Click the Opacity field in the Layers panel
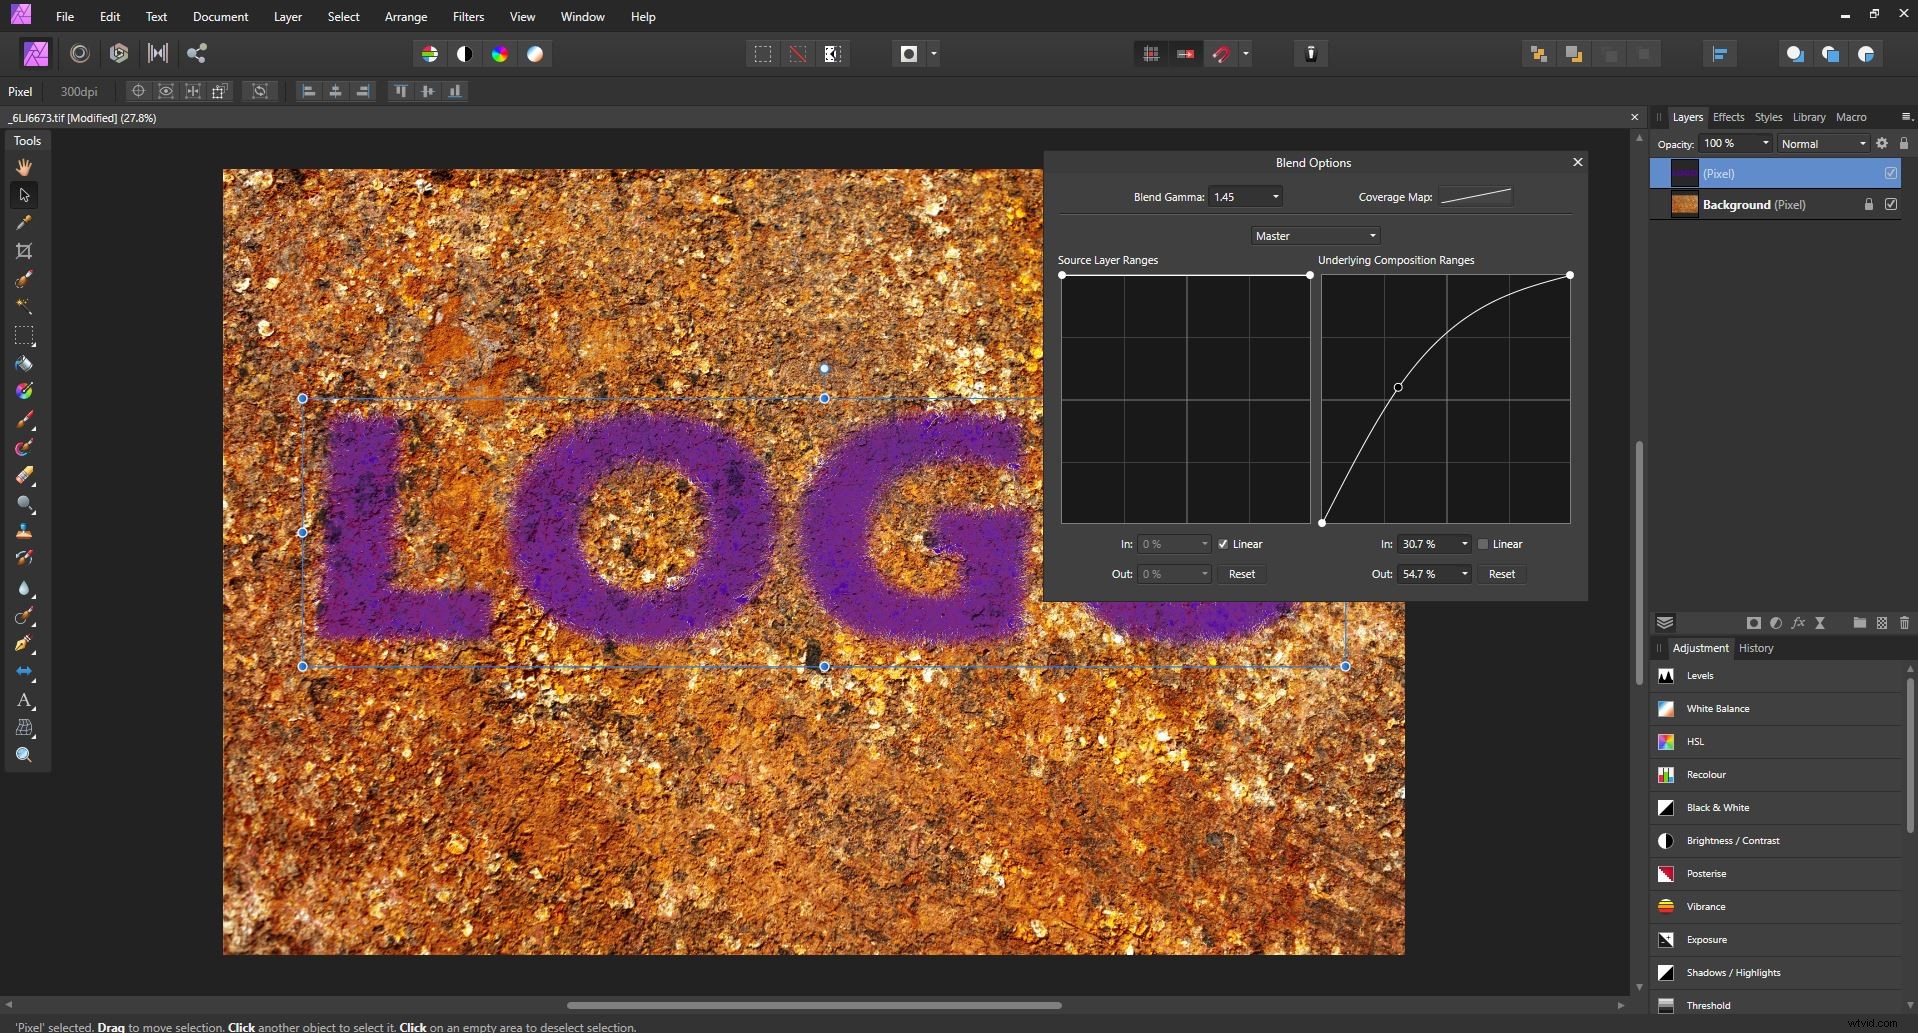This screenshot has width=1918, height=1033. [1733, 143]
